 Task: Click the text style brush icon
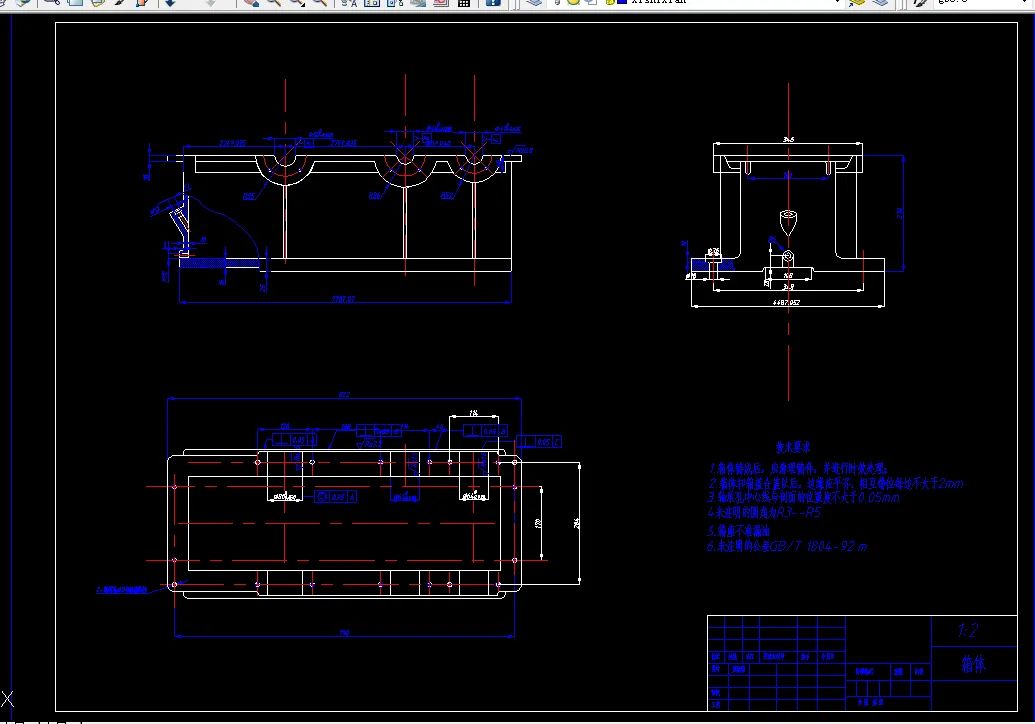(x=920, y=2)
